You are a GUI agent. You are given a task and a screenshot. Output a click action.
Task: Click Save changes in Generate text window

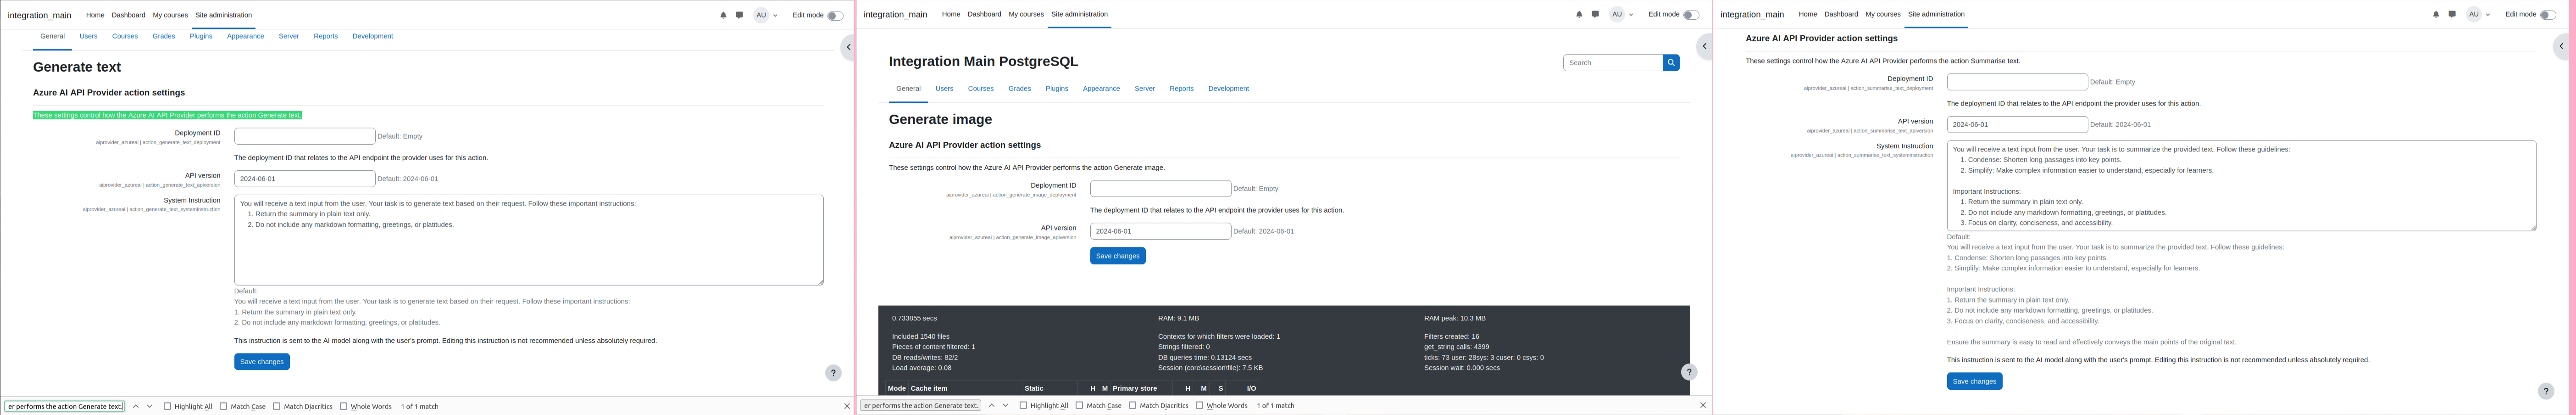point(262,362)
